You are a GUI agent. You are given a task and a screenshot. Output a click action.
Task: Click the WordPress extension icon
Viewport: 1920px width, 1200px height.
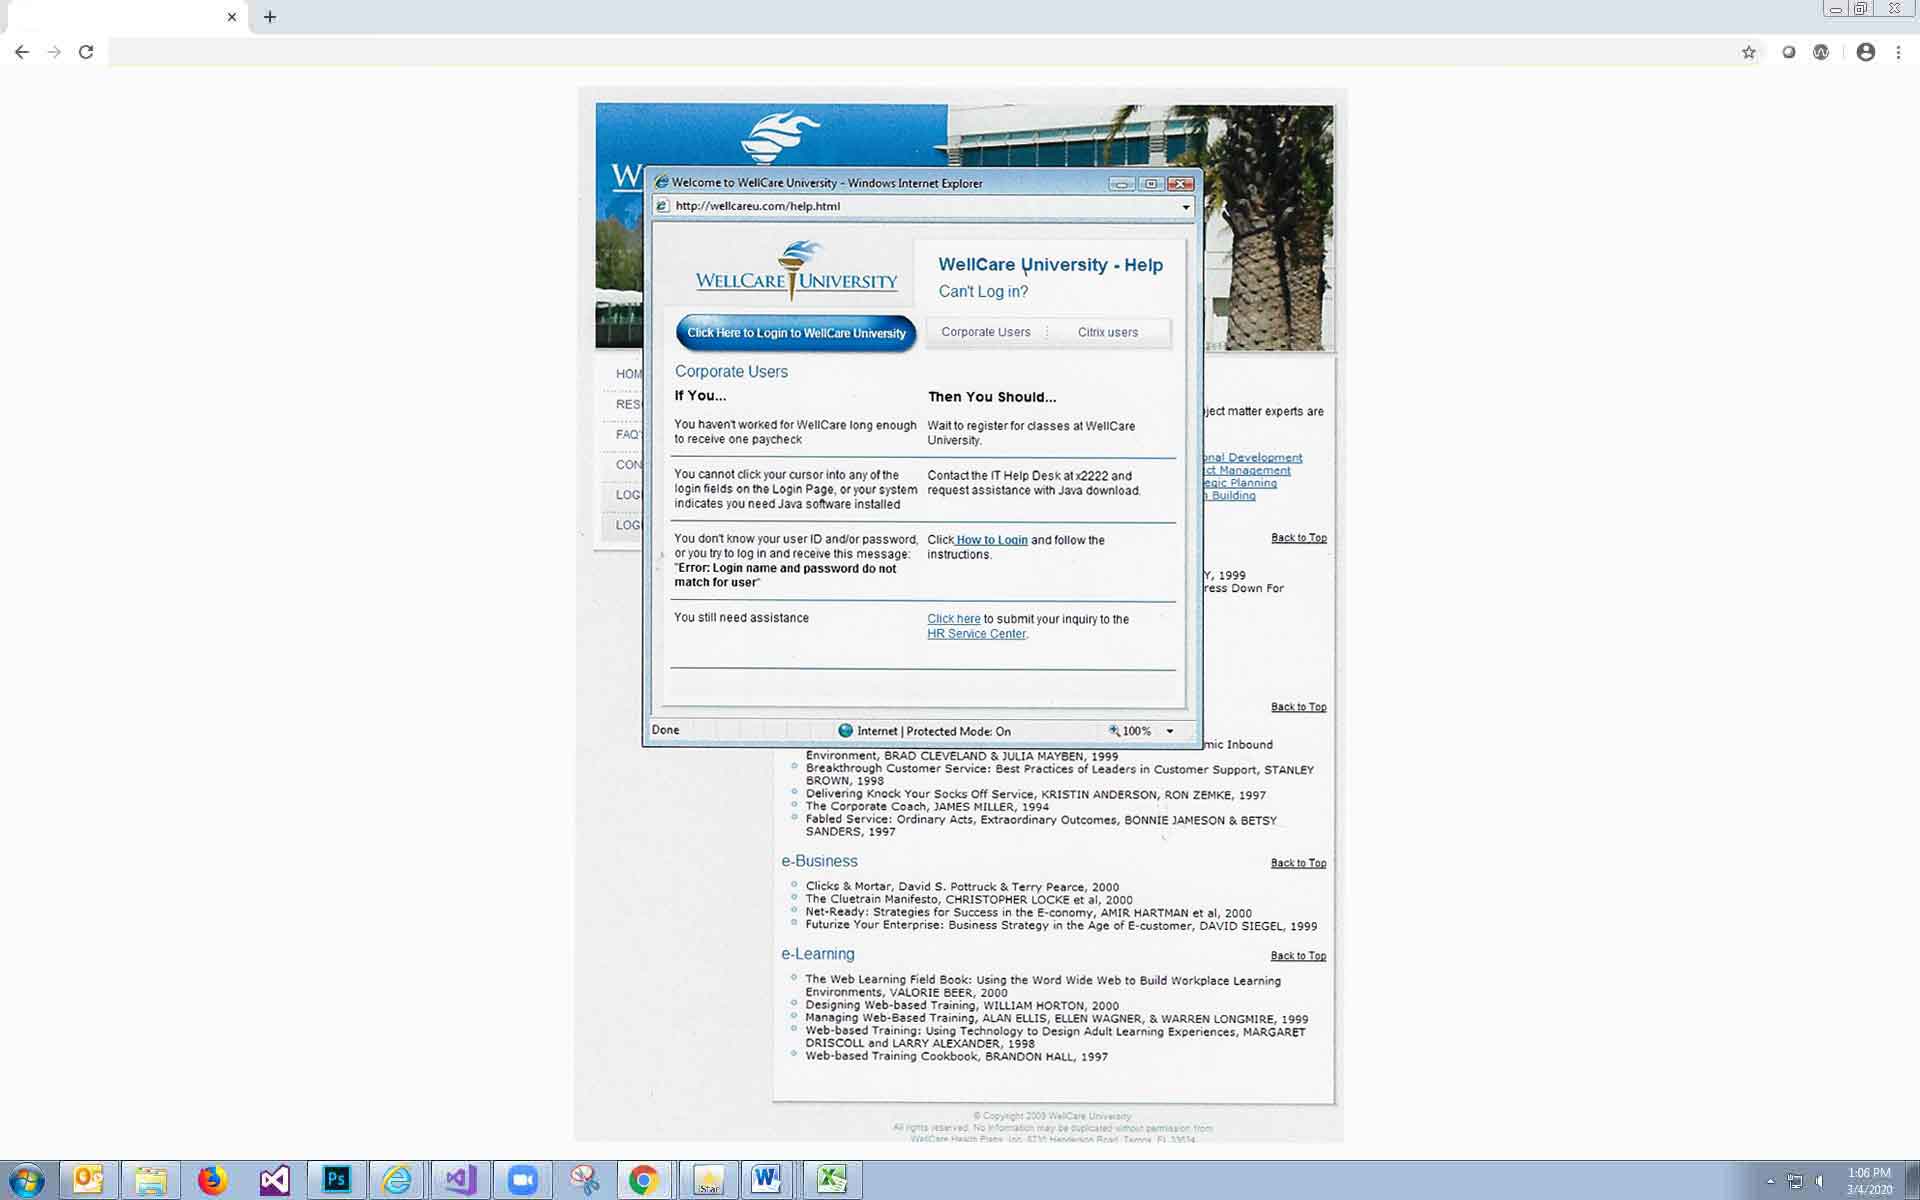(x=1821, y=52)
